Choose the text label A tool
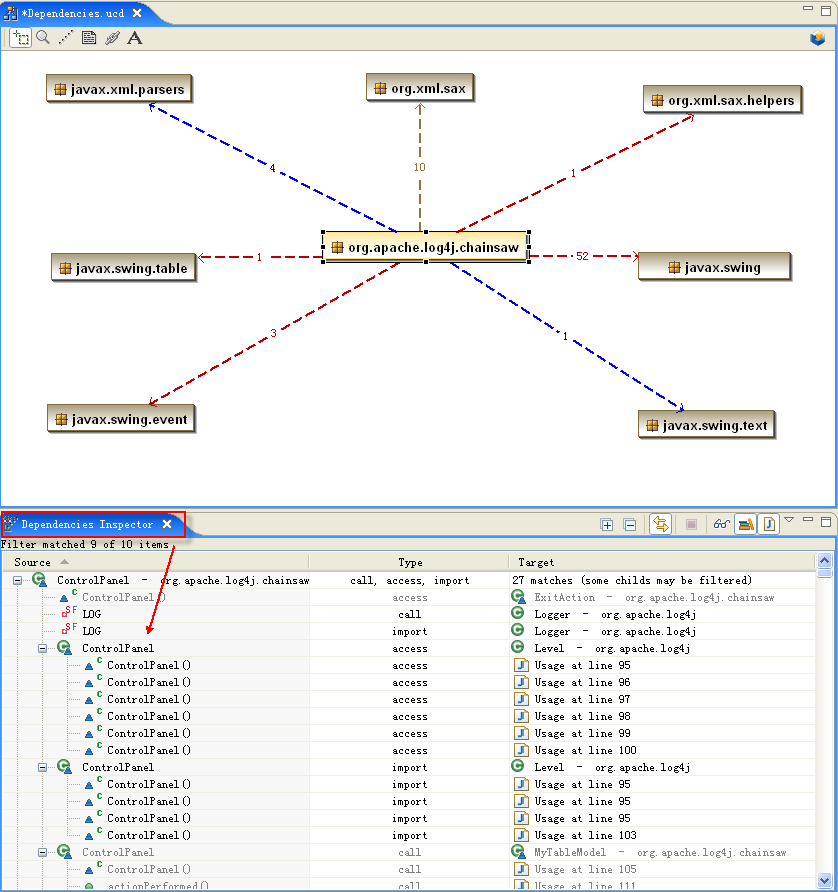Viewport: 838px width, 892px height. (135, 38)
